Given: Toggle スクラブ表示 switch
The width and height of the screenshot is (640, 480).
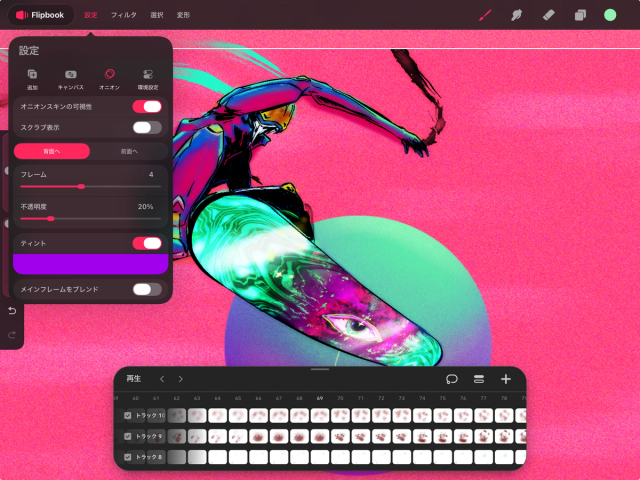Looking at the screenshot, I should pos(147,127).
